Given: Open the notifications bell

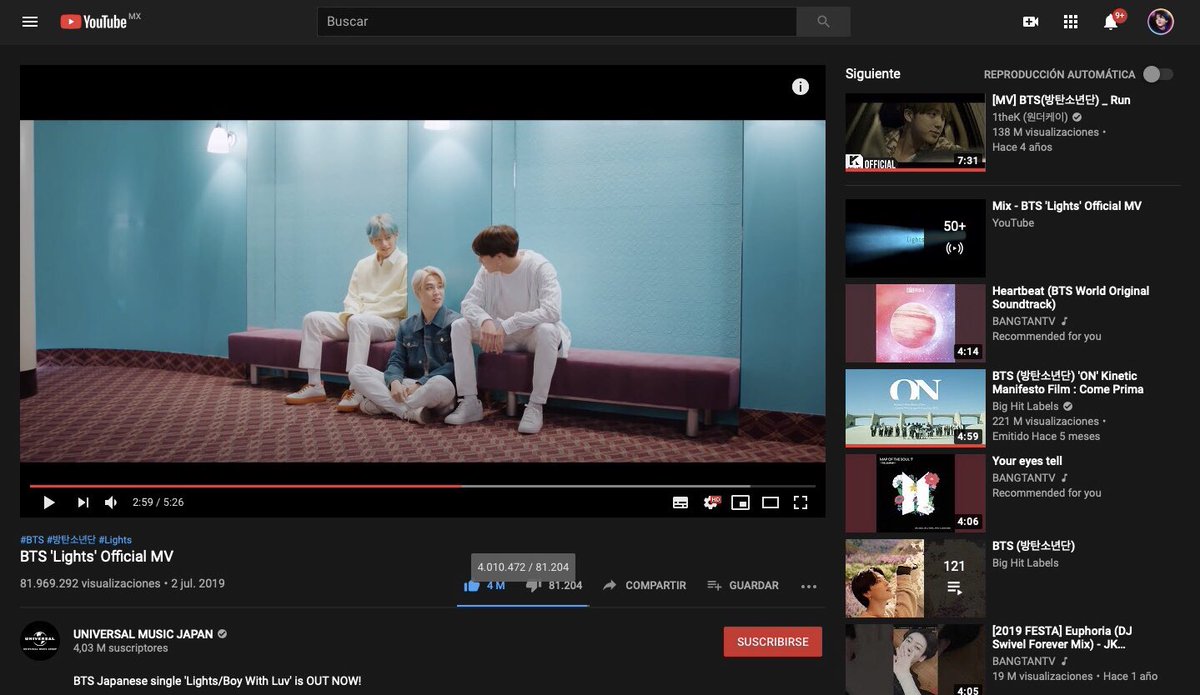Looking at the screenshot, I should (x=1111, y=21).
